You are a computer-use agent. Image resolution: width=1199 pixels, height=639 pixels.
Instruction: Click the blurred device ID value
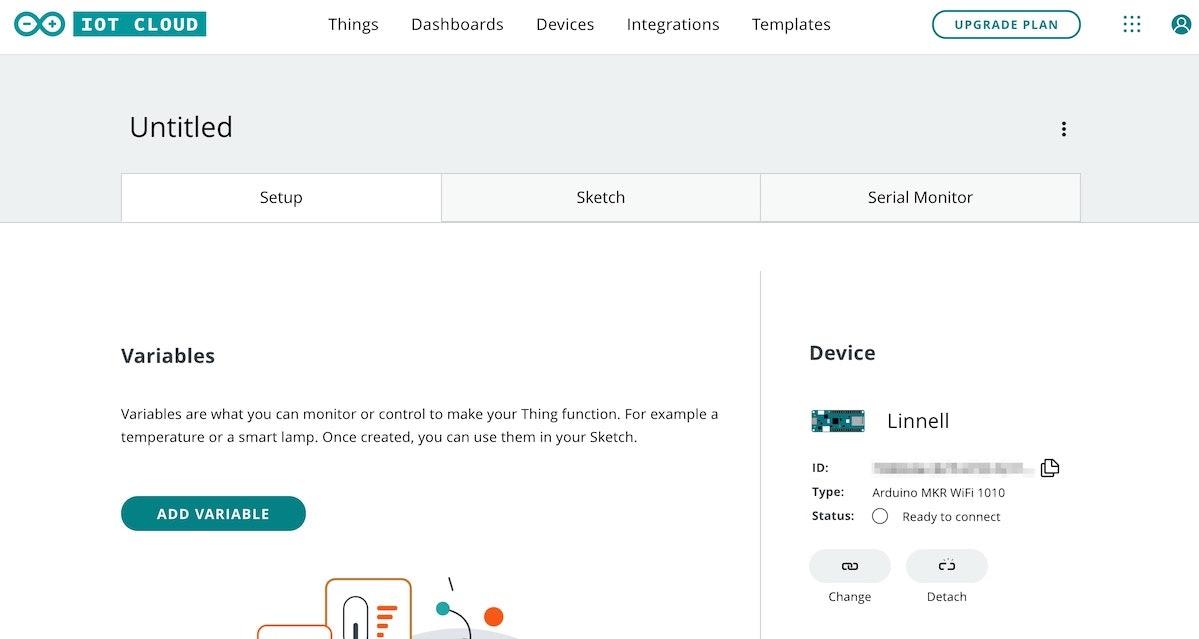[952, 469]
